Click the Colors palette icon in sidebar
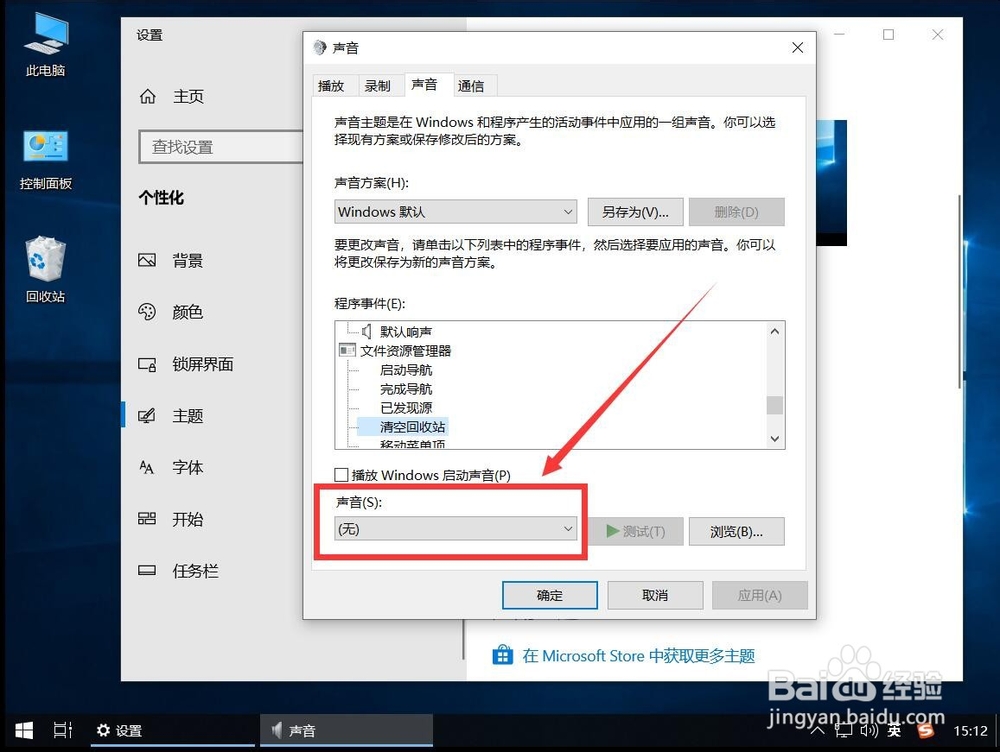The height and width of the screenshot is (752, 1000). (147, 312)
